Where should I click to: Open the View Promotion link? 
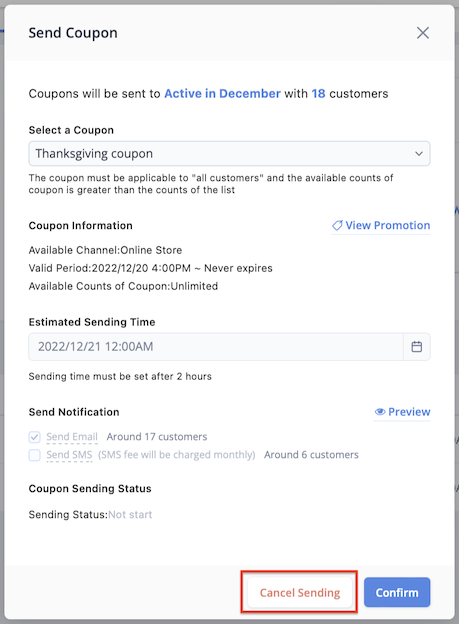click(381, 225)
